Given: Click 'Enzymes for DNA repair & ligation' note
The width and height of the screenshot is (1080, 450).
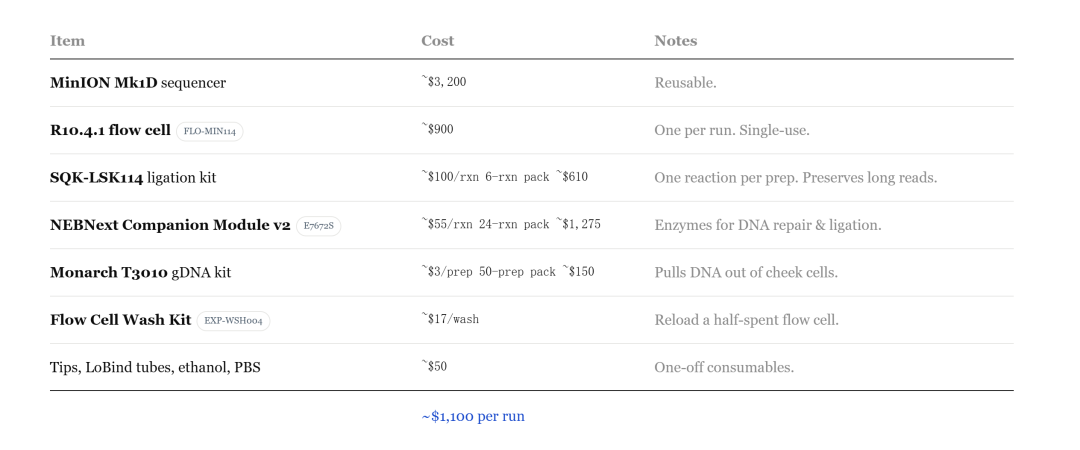Looking at the screenshot, I should [x=768, y=225].
